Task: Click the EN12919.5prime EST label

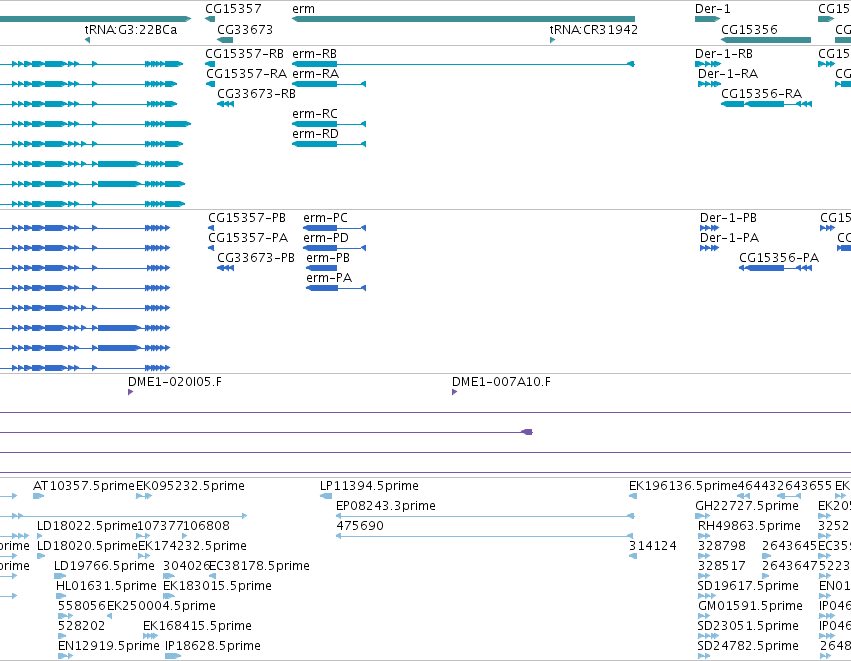Action: [109, 646]
